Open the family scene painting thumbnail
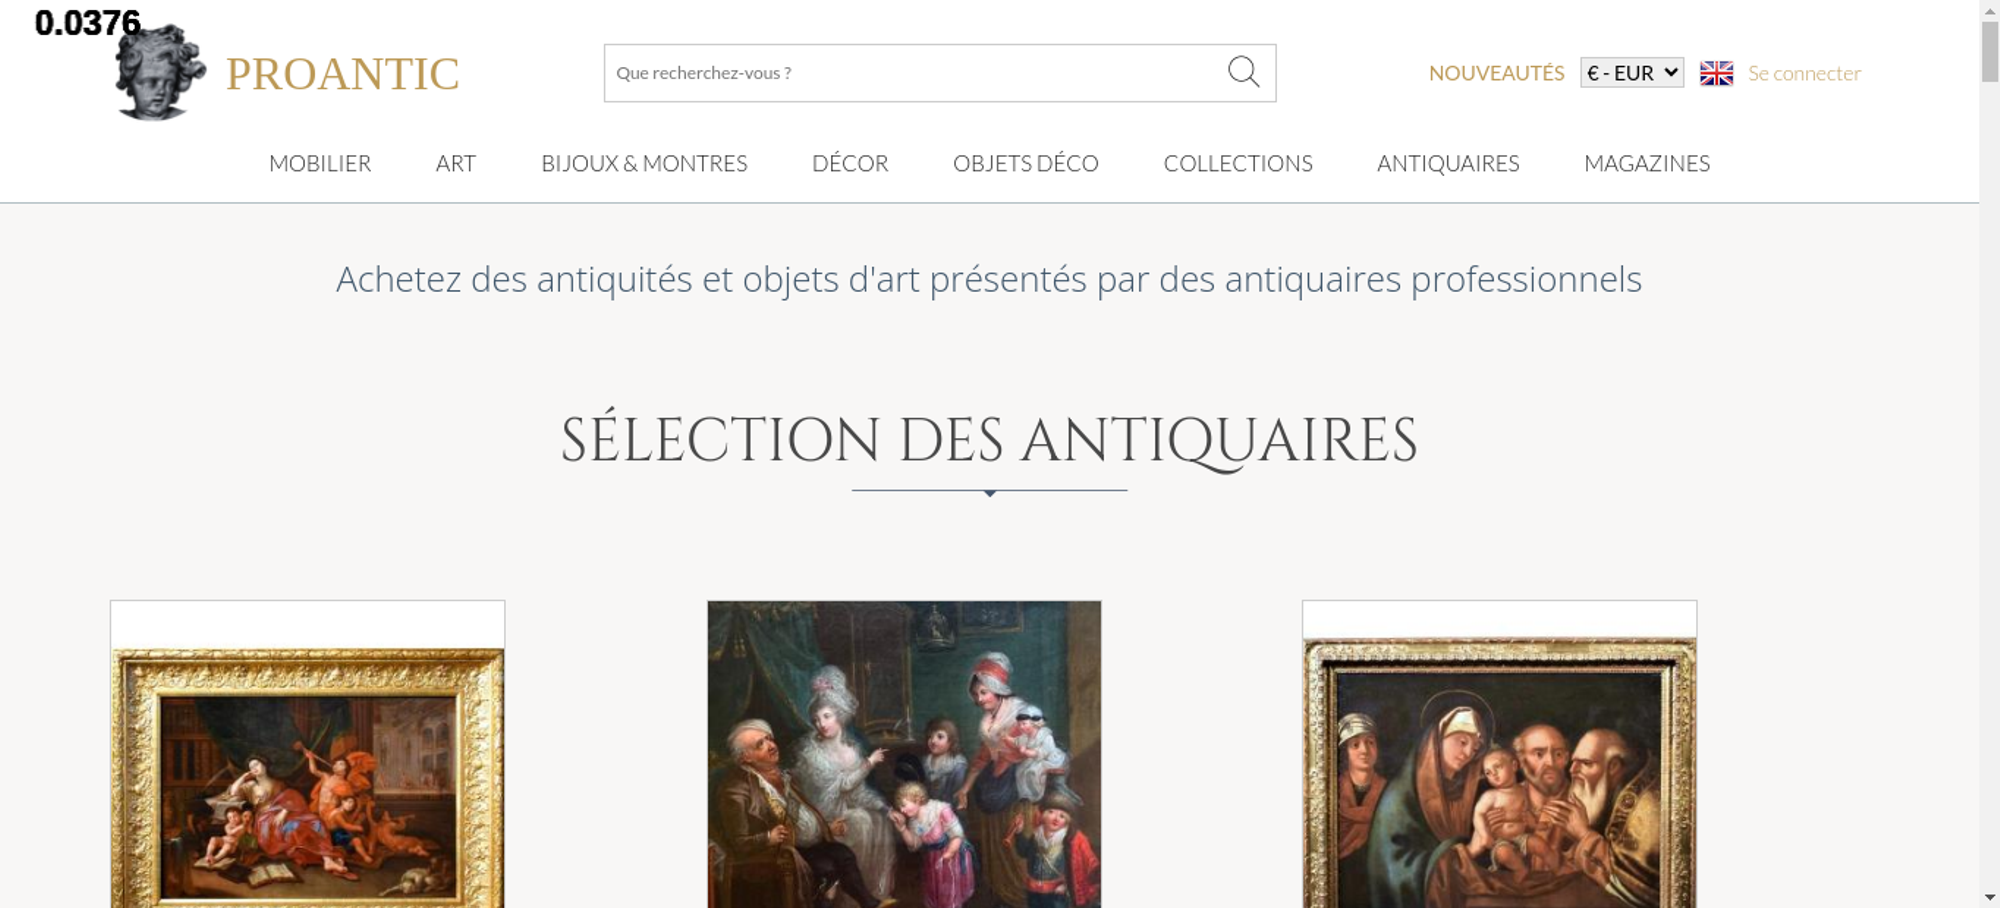The width and height of the screenshot is (2000, 908). tap(904, 754)
